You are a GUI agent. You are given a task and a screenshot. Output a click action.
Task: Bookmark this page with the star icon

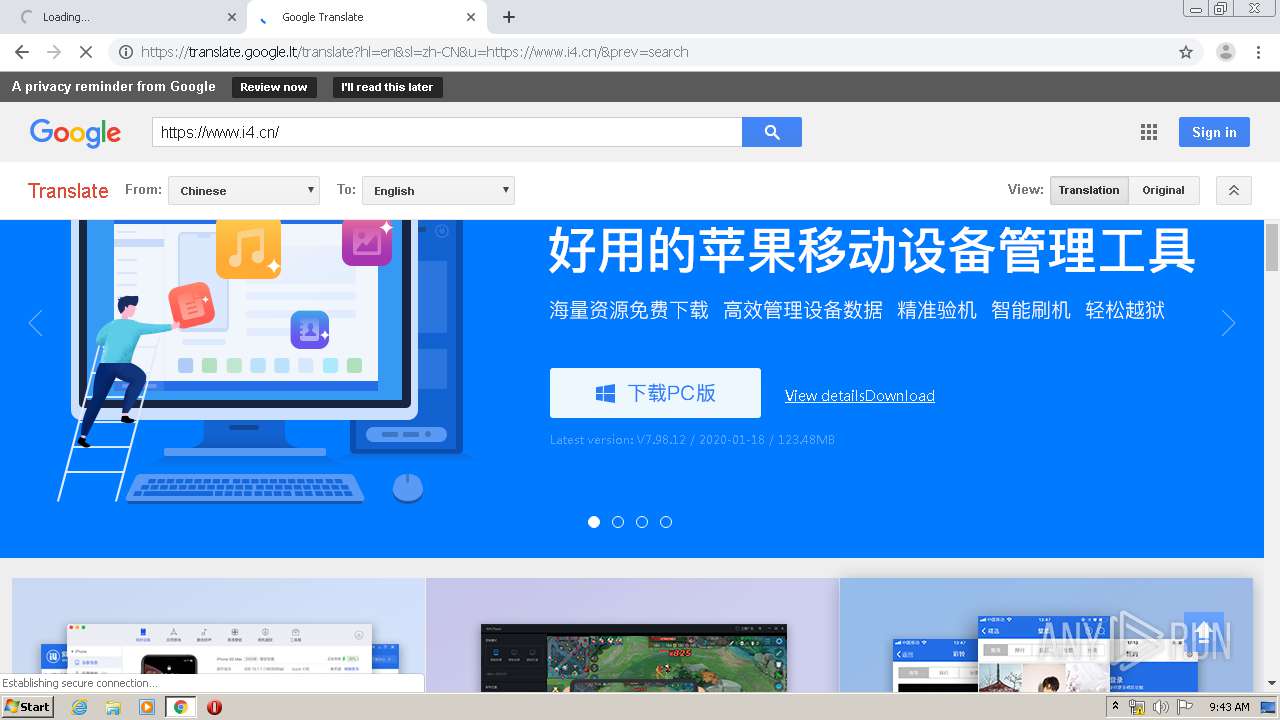(1186, 52)
